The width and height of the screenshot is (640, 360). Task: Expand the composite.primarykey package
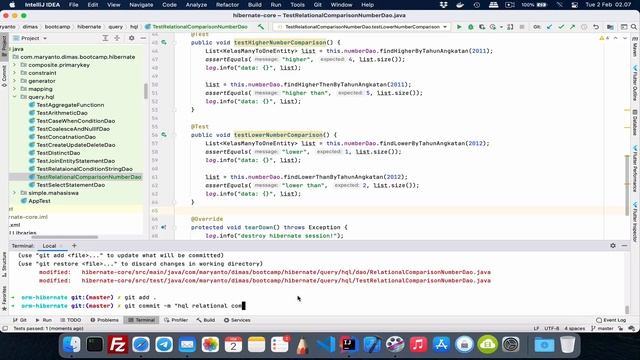14,65
